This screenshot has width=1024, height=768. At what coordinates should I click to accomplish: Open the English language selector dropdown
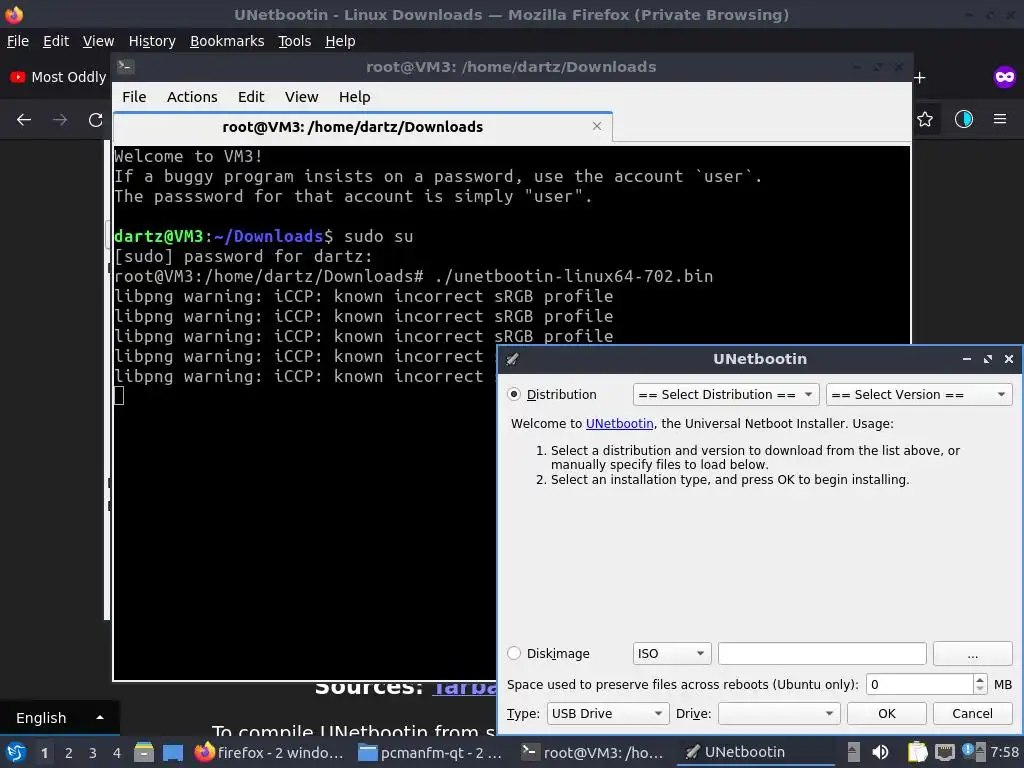[x=59, y=718]
